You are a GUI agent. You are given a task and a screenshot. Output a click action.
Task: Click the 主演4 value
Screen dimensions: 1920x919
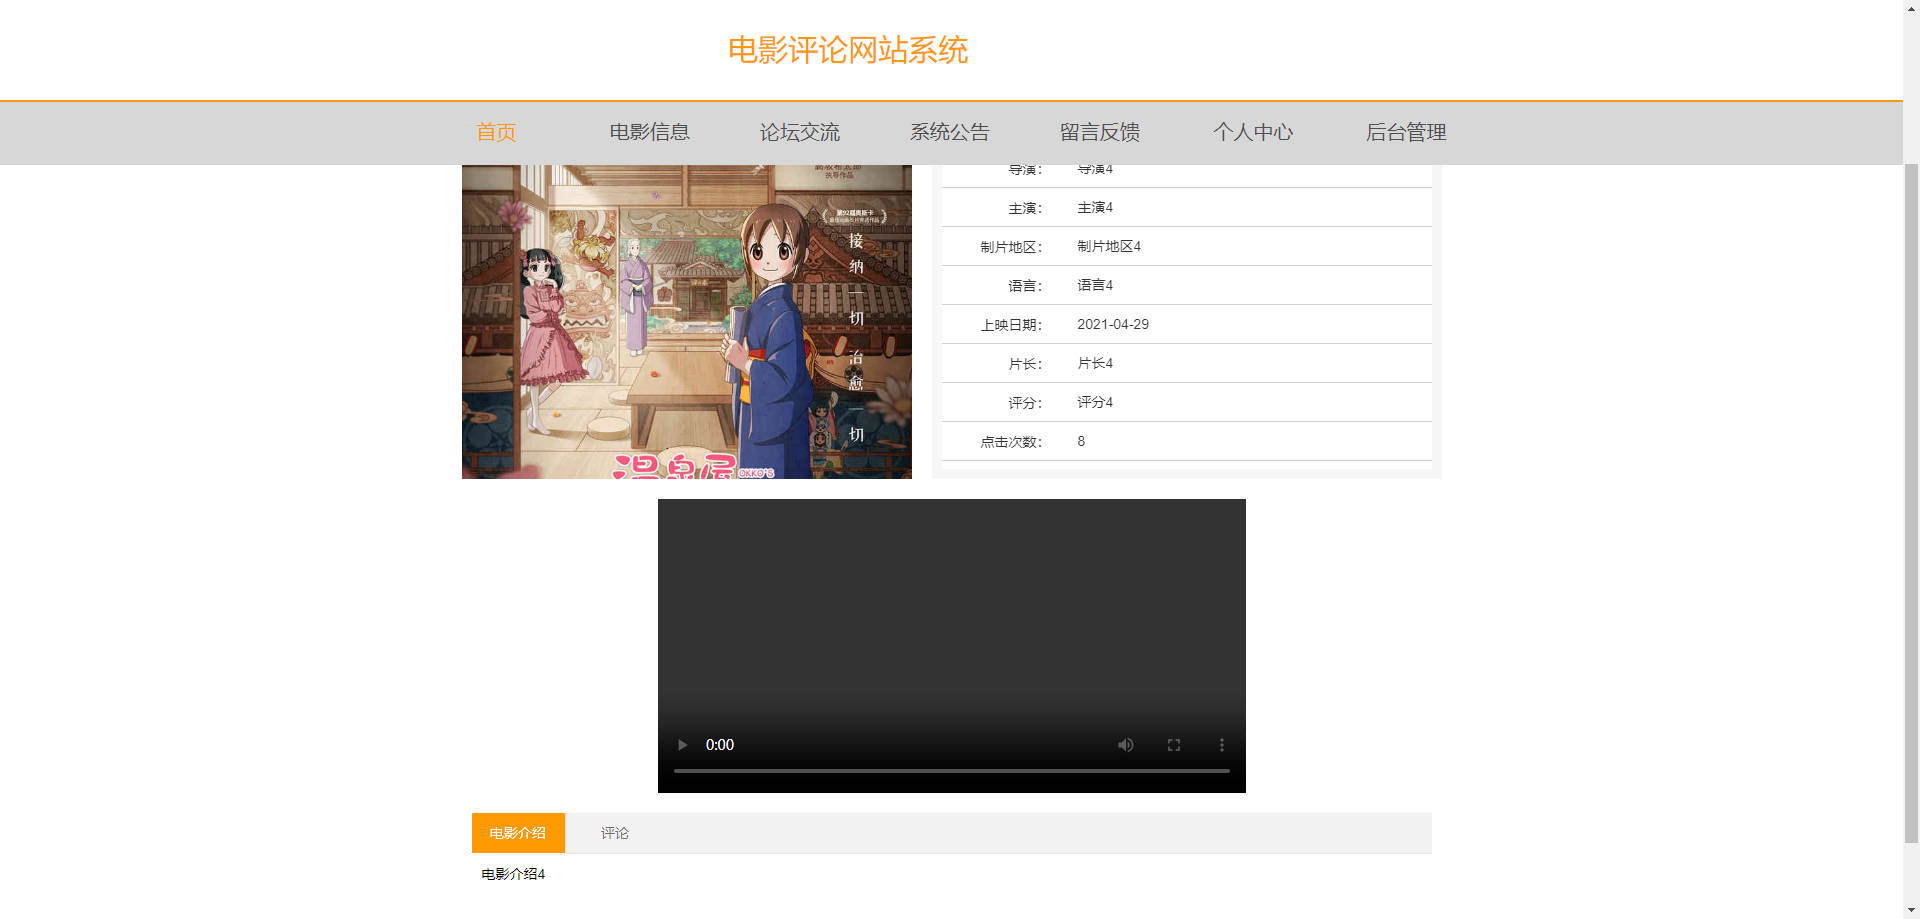1095,208
